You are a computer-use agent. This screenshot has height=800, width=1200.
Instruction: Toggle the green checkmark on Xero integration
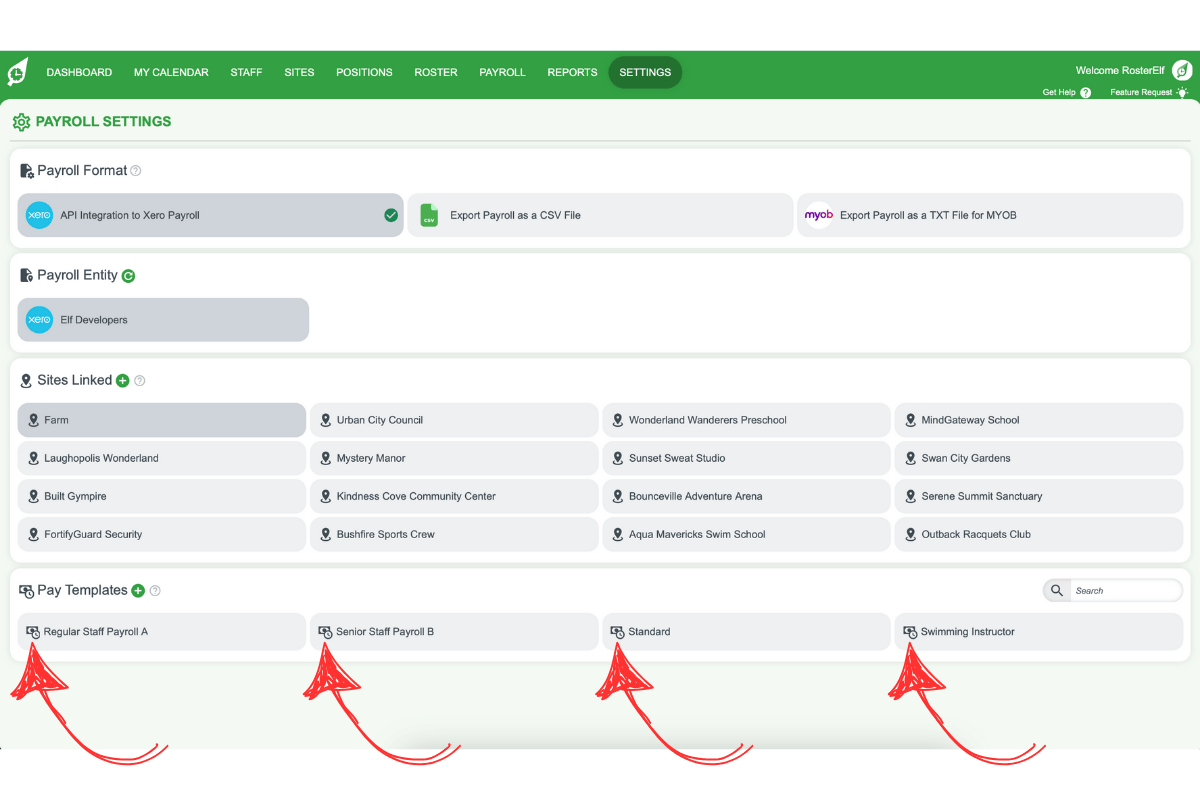tap(390, 214)
